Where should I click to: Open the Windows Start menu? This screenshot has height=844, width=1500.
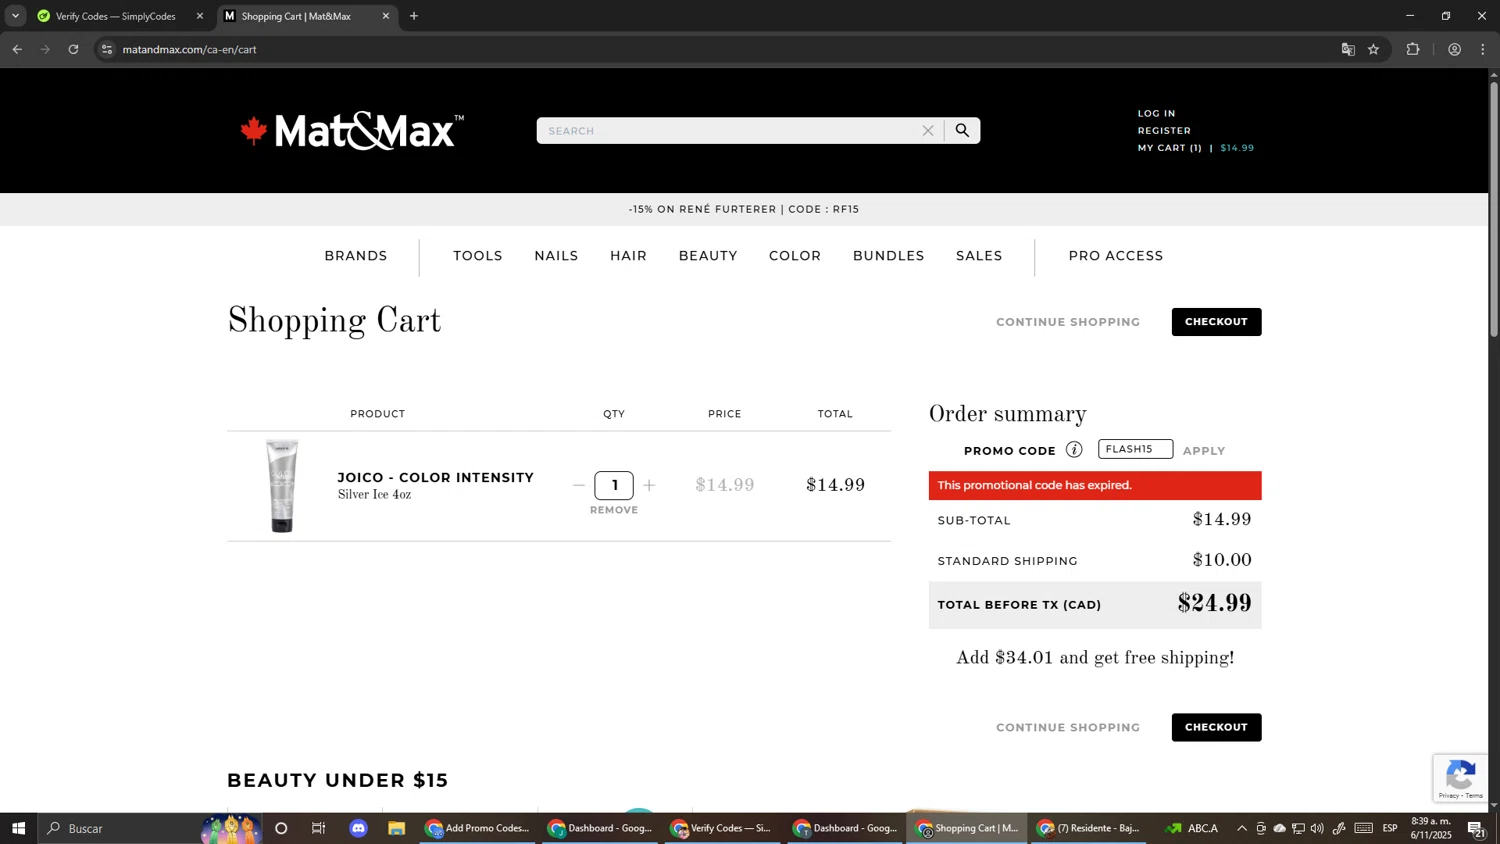click(18, 828)
